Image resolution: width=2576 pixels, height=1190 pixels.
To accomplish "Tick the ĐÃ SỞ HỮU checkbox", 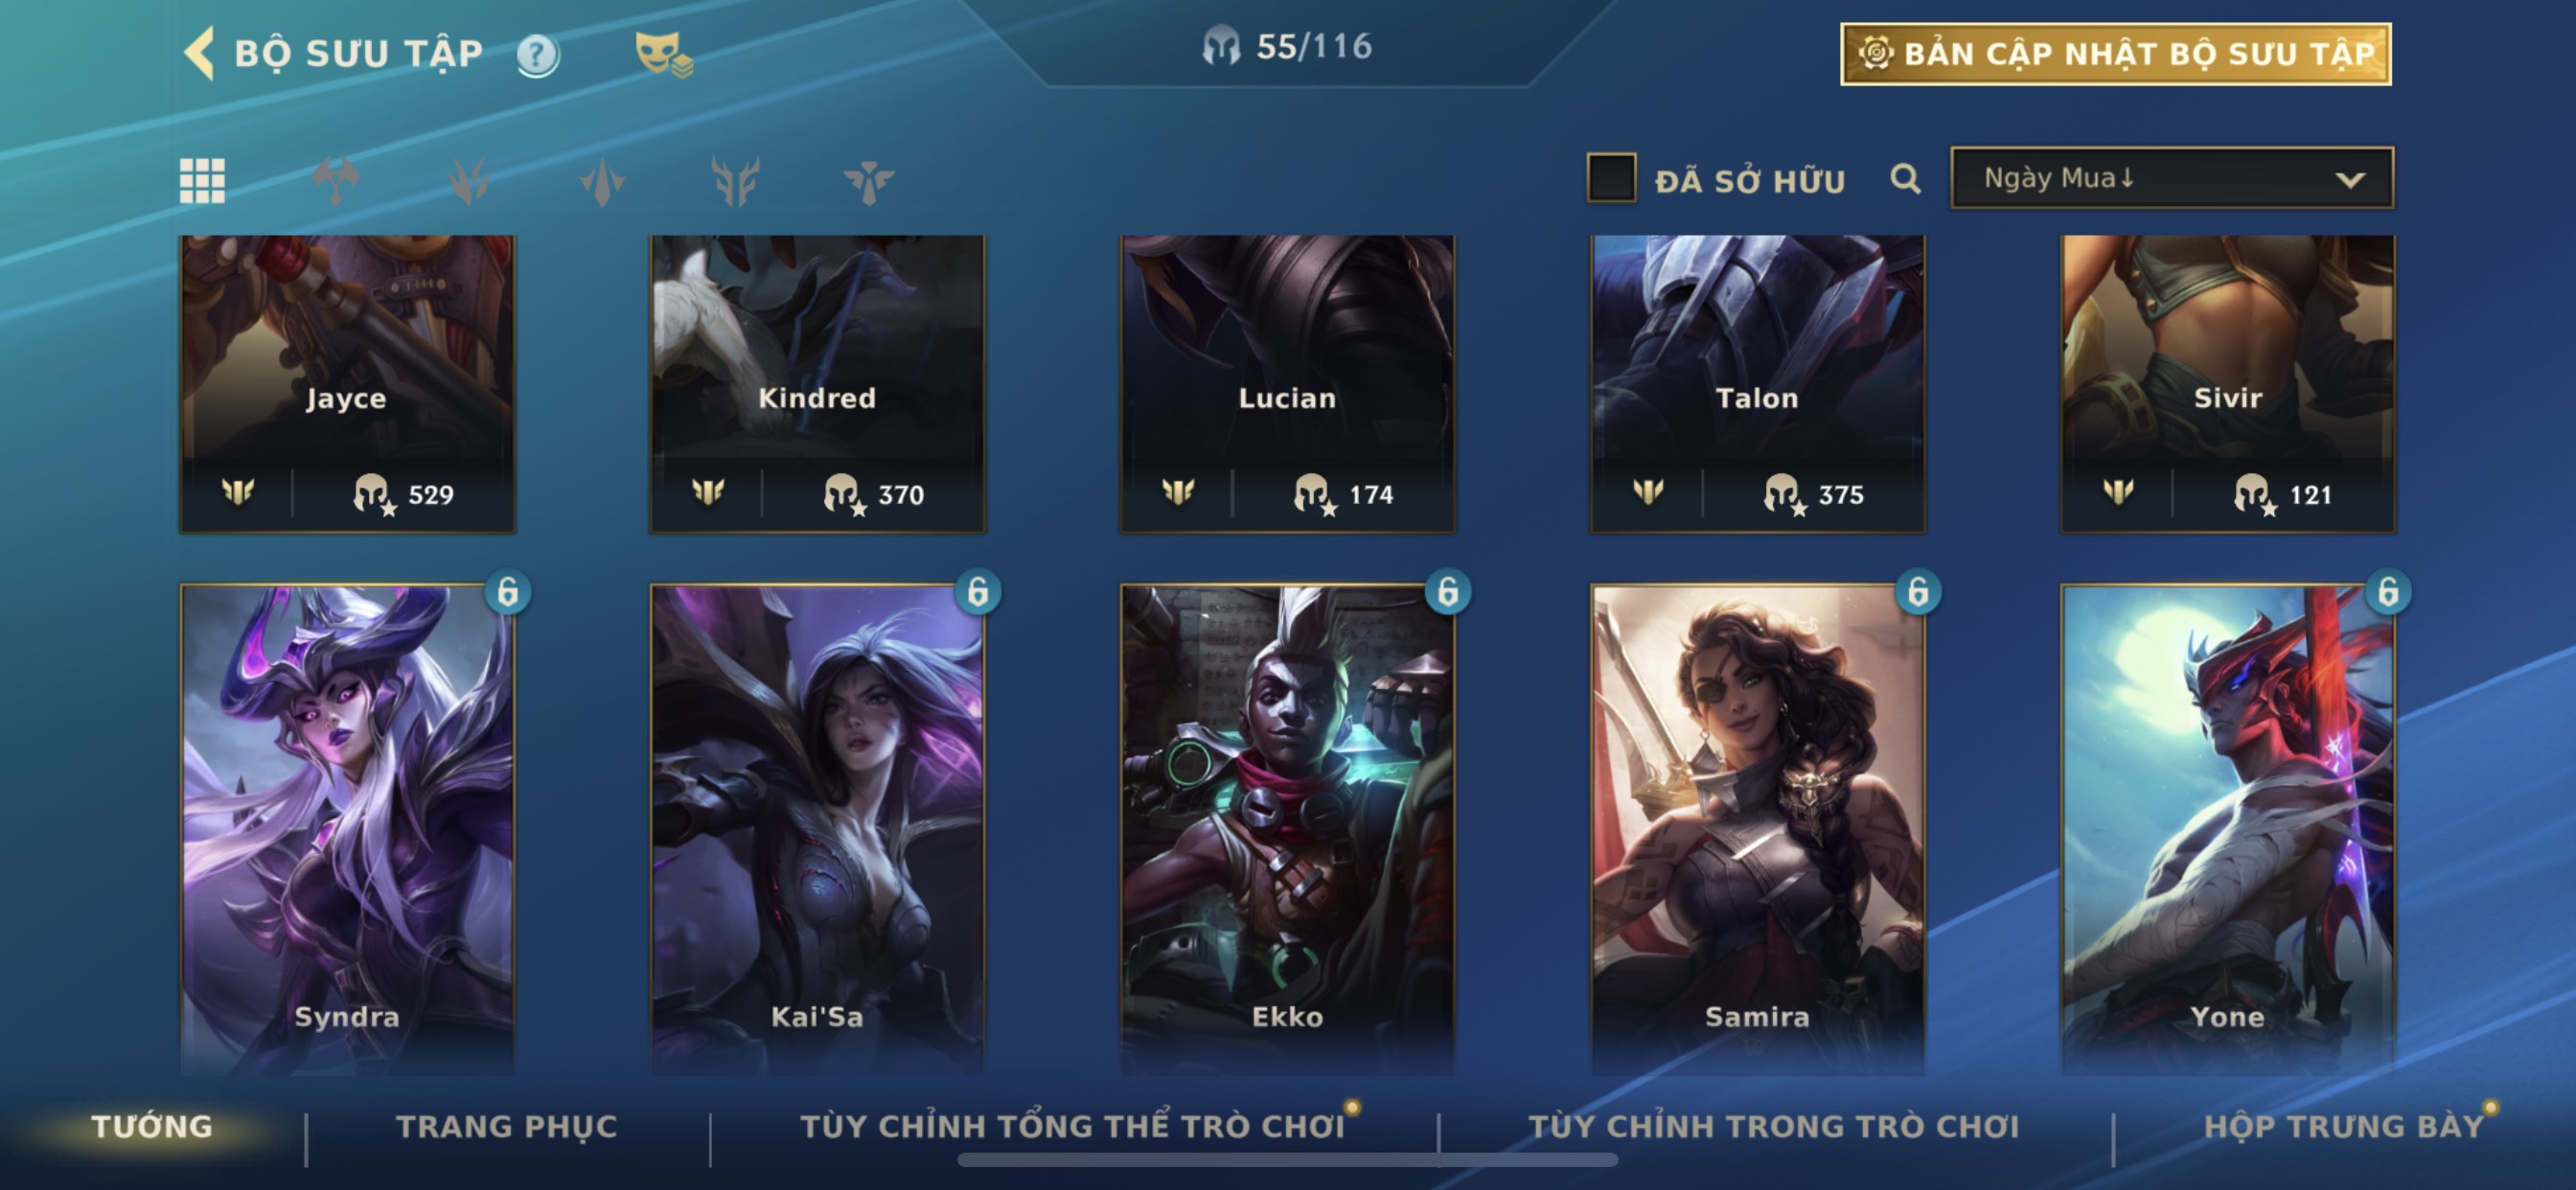I will click(1611, 179).
